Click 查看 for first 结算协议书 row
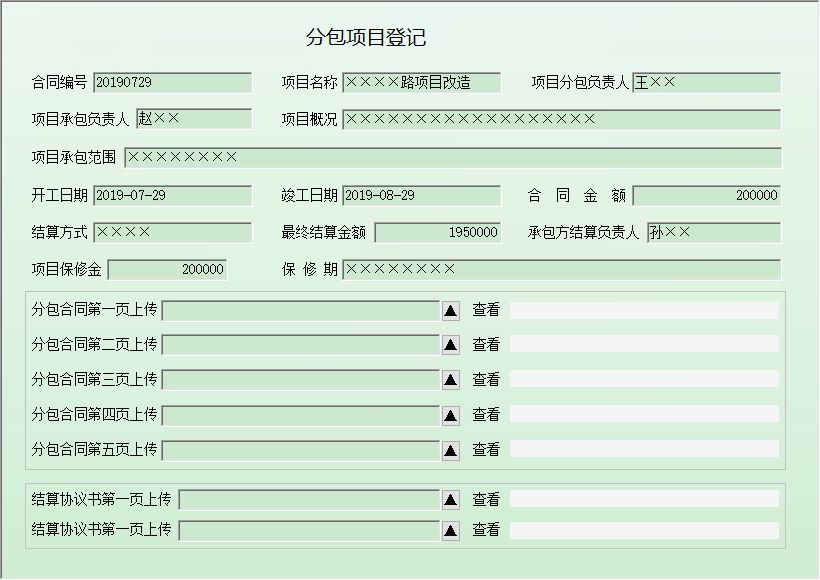This screenshot has height=580, width=820. (486, 499)
